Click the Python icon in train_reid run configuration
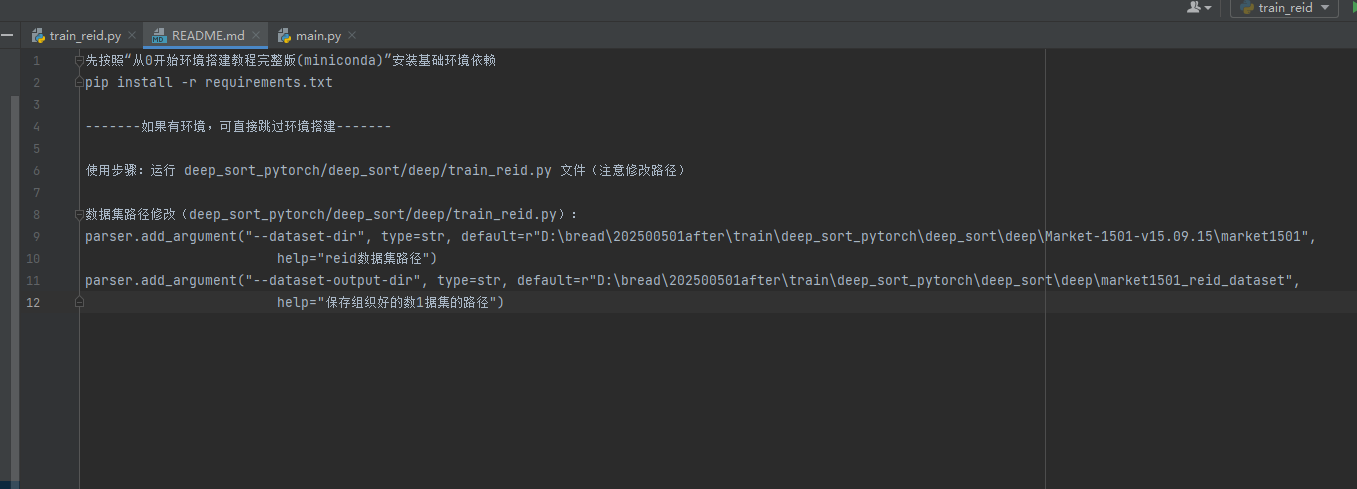 pyautogui.click(x=1247, y=8)
